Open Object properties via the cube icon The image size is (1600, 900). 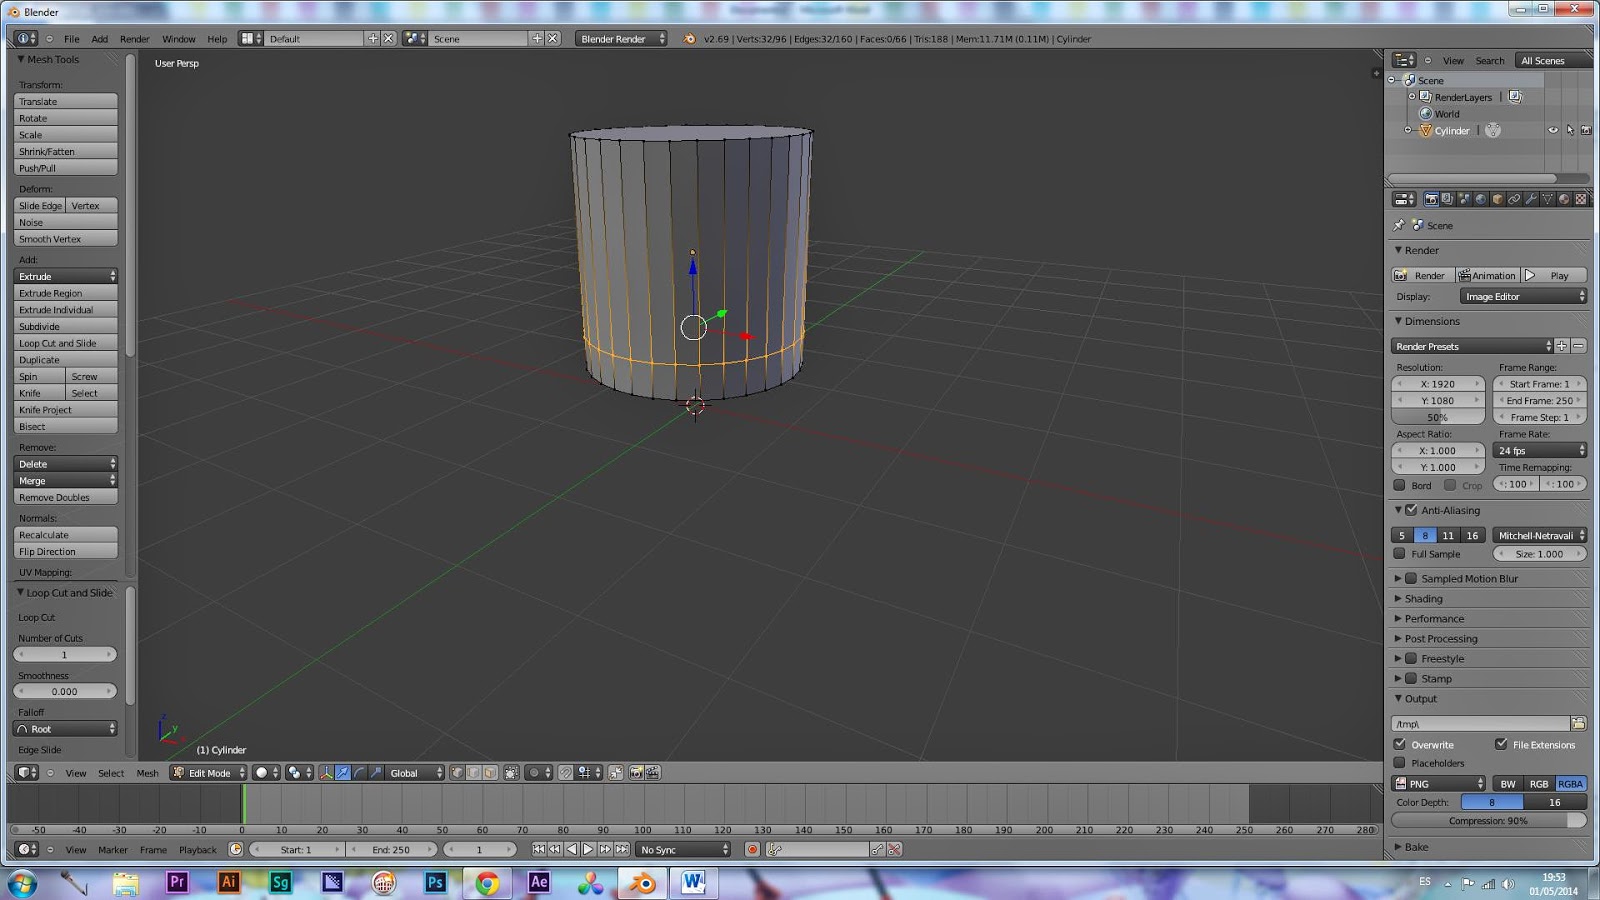1498,198
